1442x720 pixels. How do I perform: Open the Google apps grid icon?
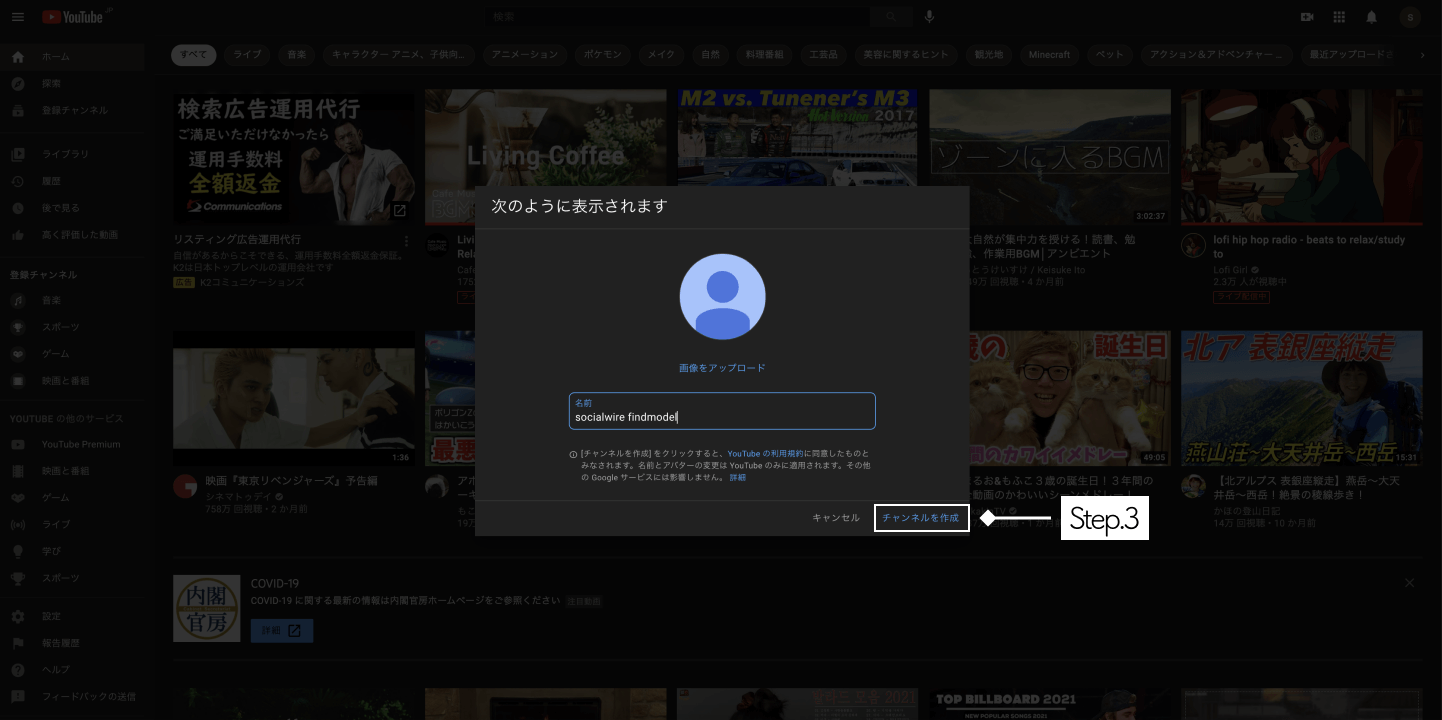pyautogui.click(x=1339, y=16)
